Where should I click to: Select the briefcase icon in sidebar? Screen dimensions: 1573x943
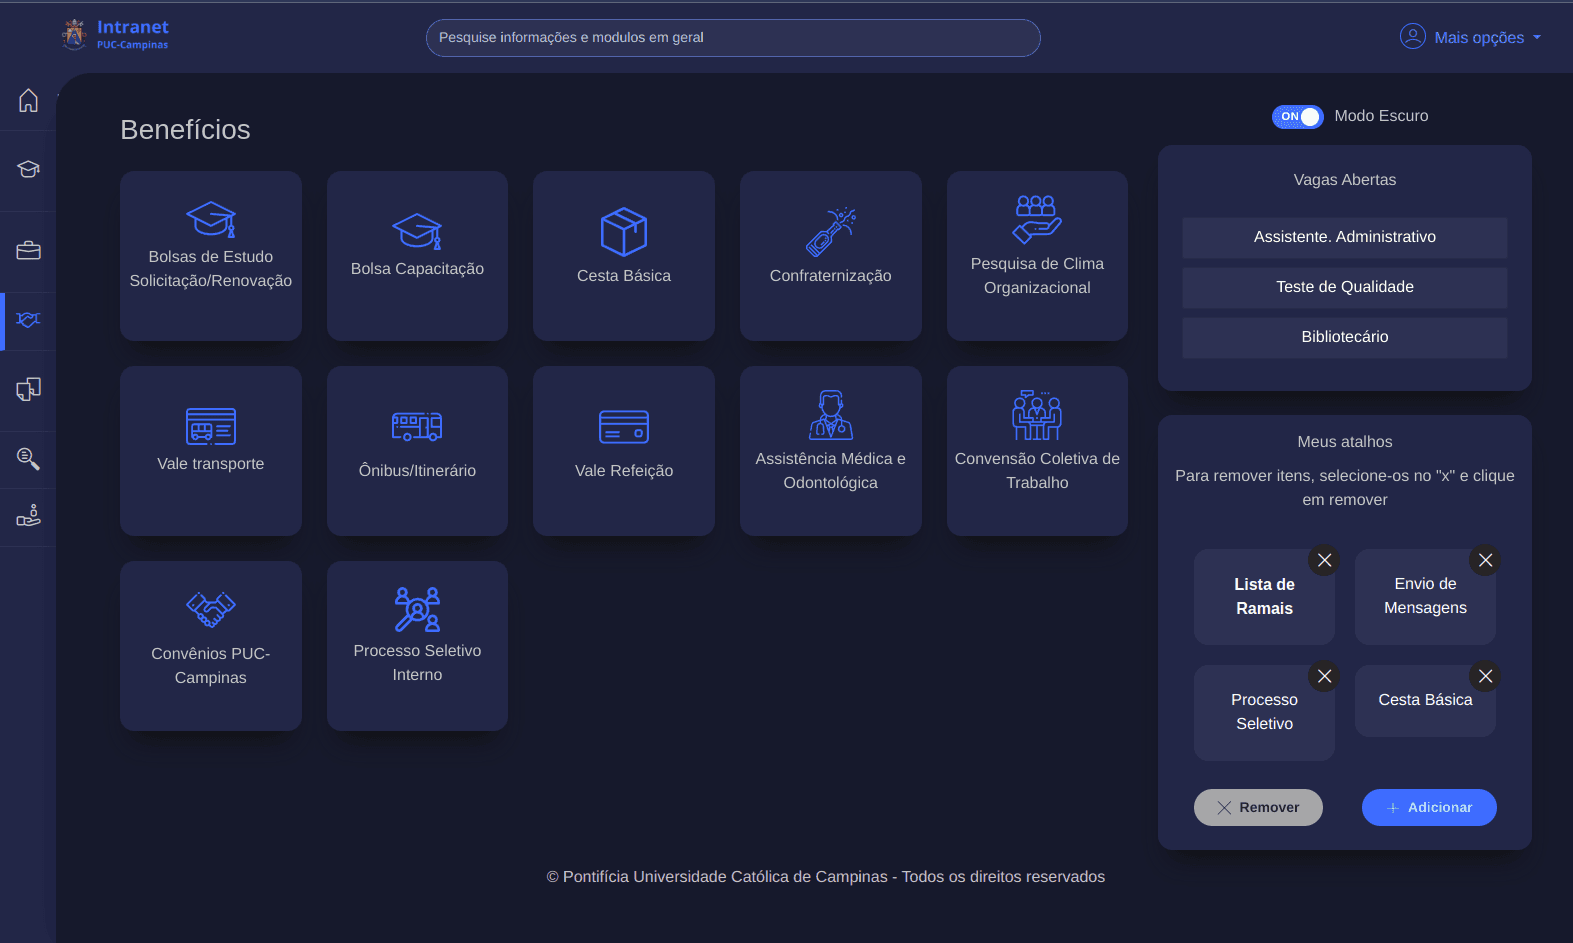point(28,250)
